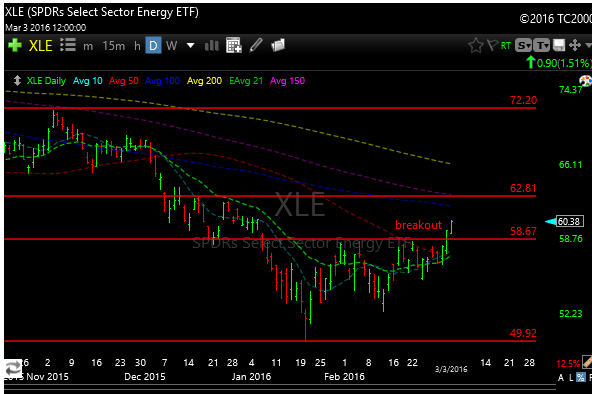Click the Avg 50 indicator label

point(123,81)
